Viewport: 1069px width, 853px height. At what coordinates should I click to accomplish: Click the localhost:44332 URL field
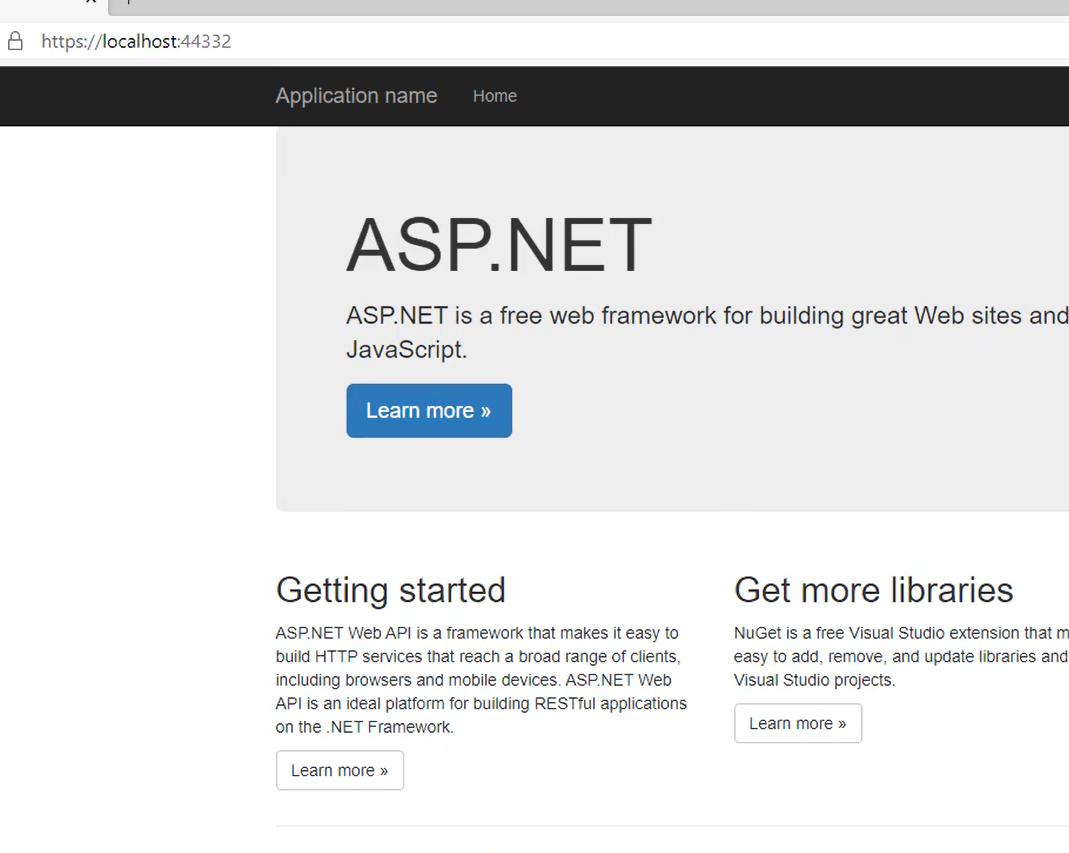(x=136, y=42)
